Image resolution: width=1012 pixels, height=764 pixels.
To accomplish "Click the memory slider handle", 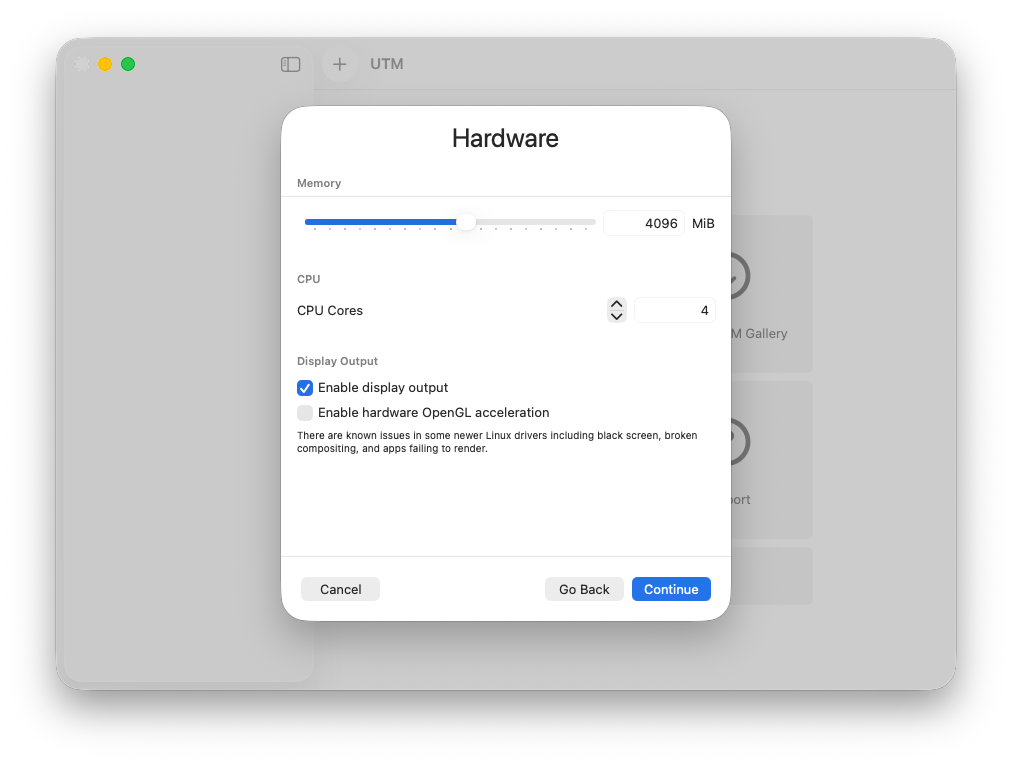I will tap(466, 222).
